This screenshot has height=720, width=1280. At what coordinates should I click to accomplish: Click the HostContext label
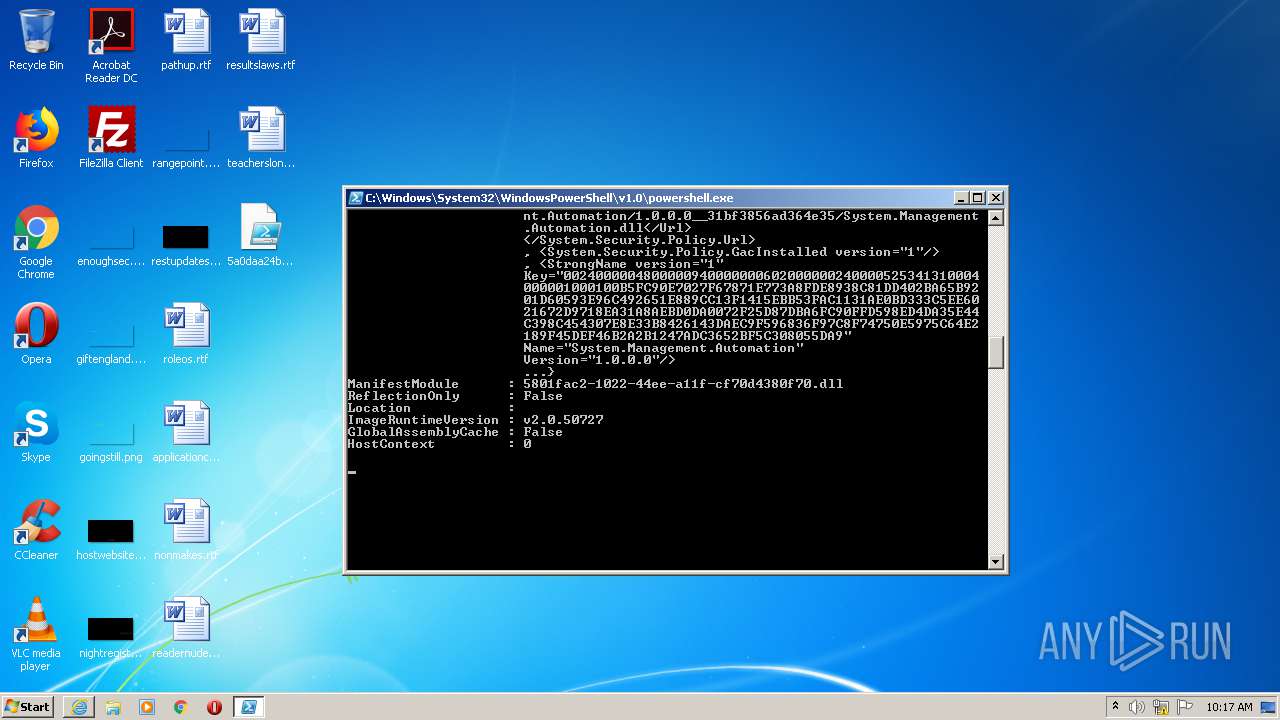coord(391,444)
